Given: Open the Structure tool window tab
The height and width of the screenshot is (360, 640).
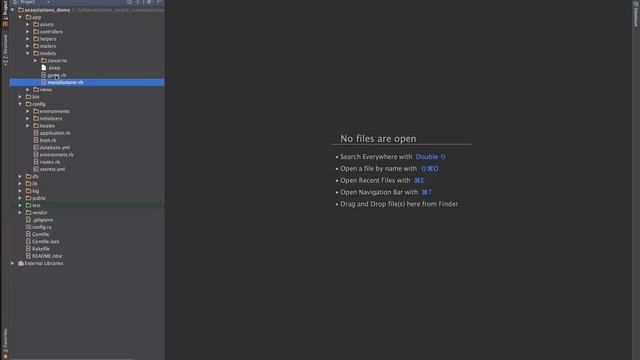Looking at the screenshot, I should click(5, 50).
